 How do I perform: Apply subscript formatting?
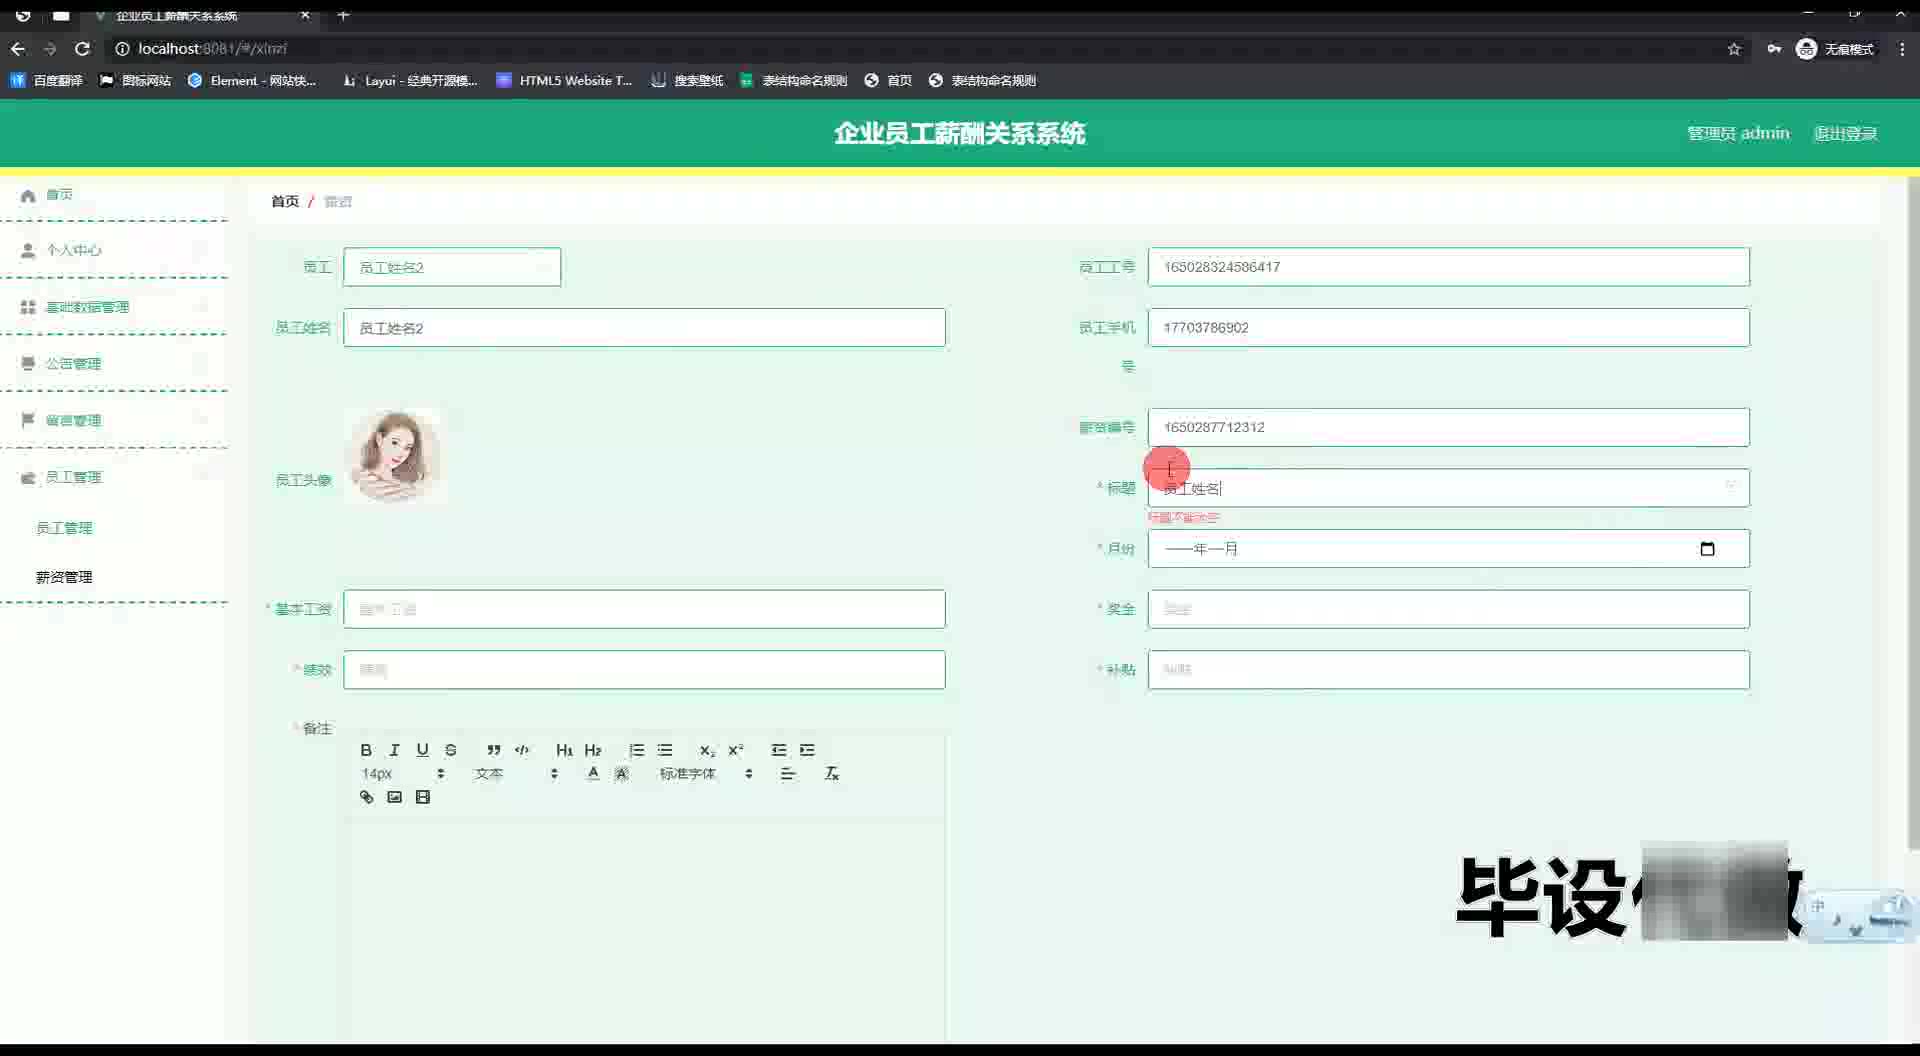click(707, 750)
